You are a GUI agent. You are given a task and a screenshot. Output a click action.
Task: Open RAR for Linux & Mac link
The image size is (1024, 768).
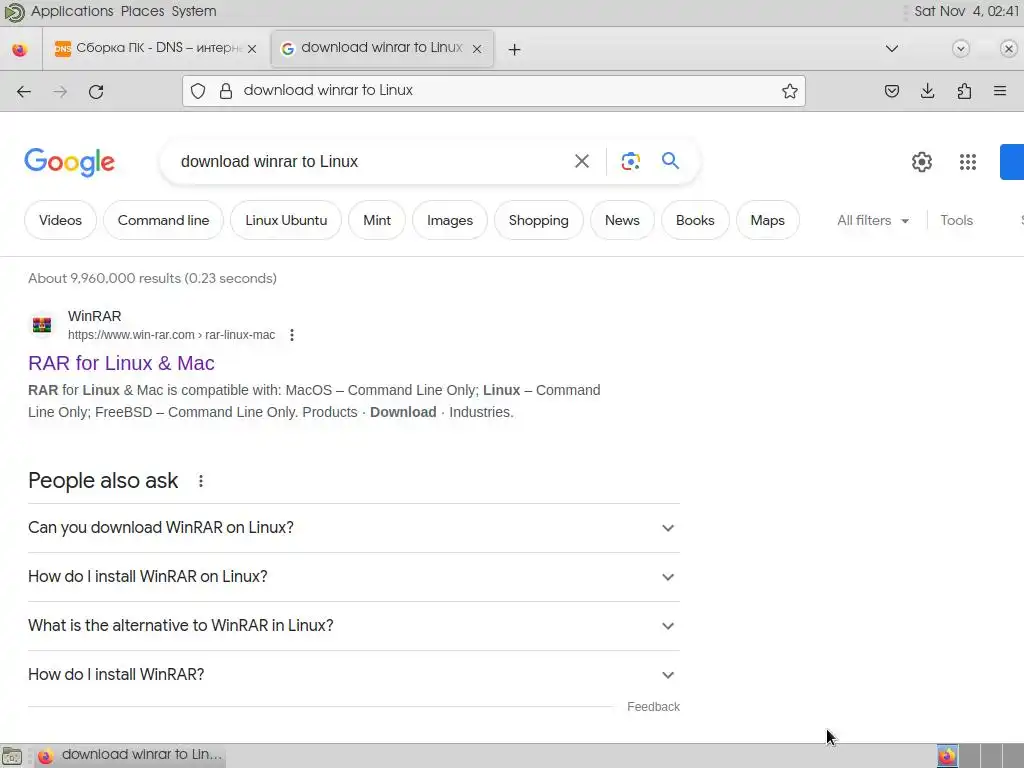point(121,363)
